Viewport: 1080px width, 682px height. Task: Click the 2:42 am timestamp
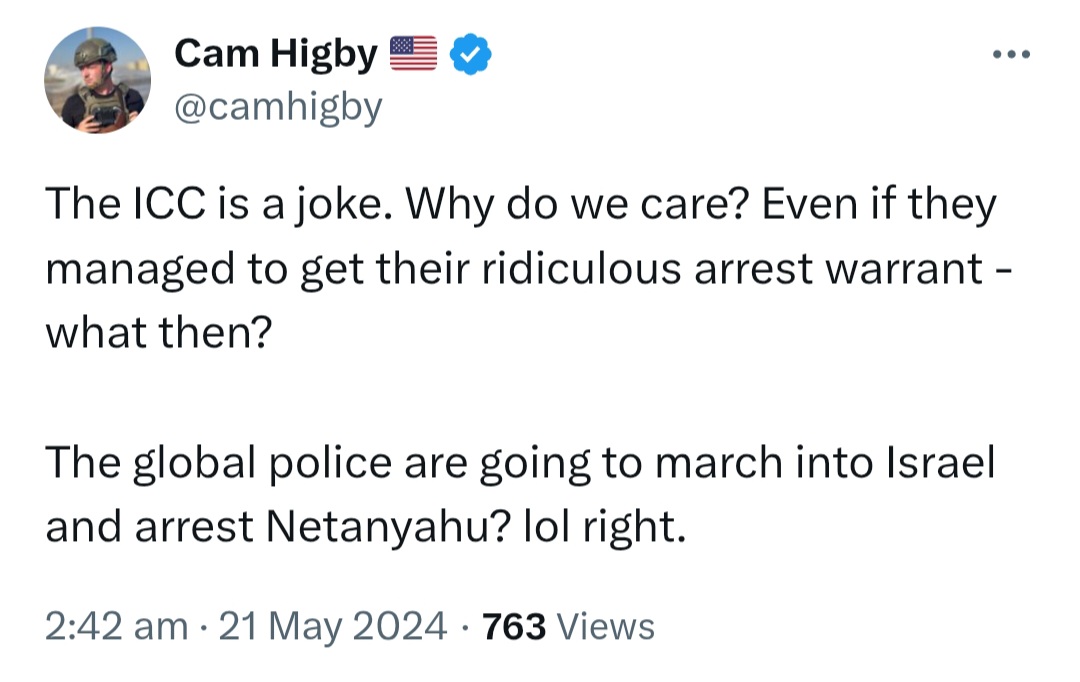click(116, 626)
